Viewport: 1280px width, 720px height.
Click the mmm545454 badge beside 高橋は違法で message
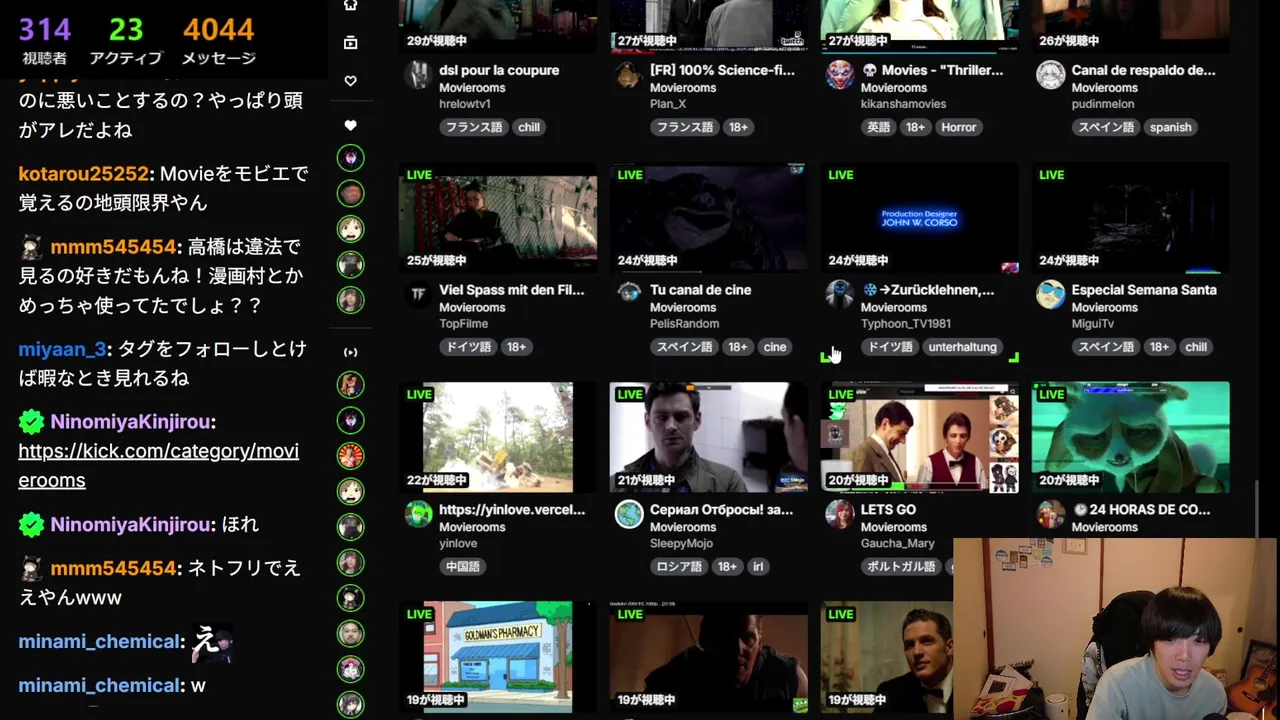(x=32, y=247)
